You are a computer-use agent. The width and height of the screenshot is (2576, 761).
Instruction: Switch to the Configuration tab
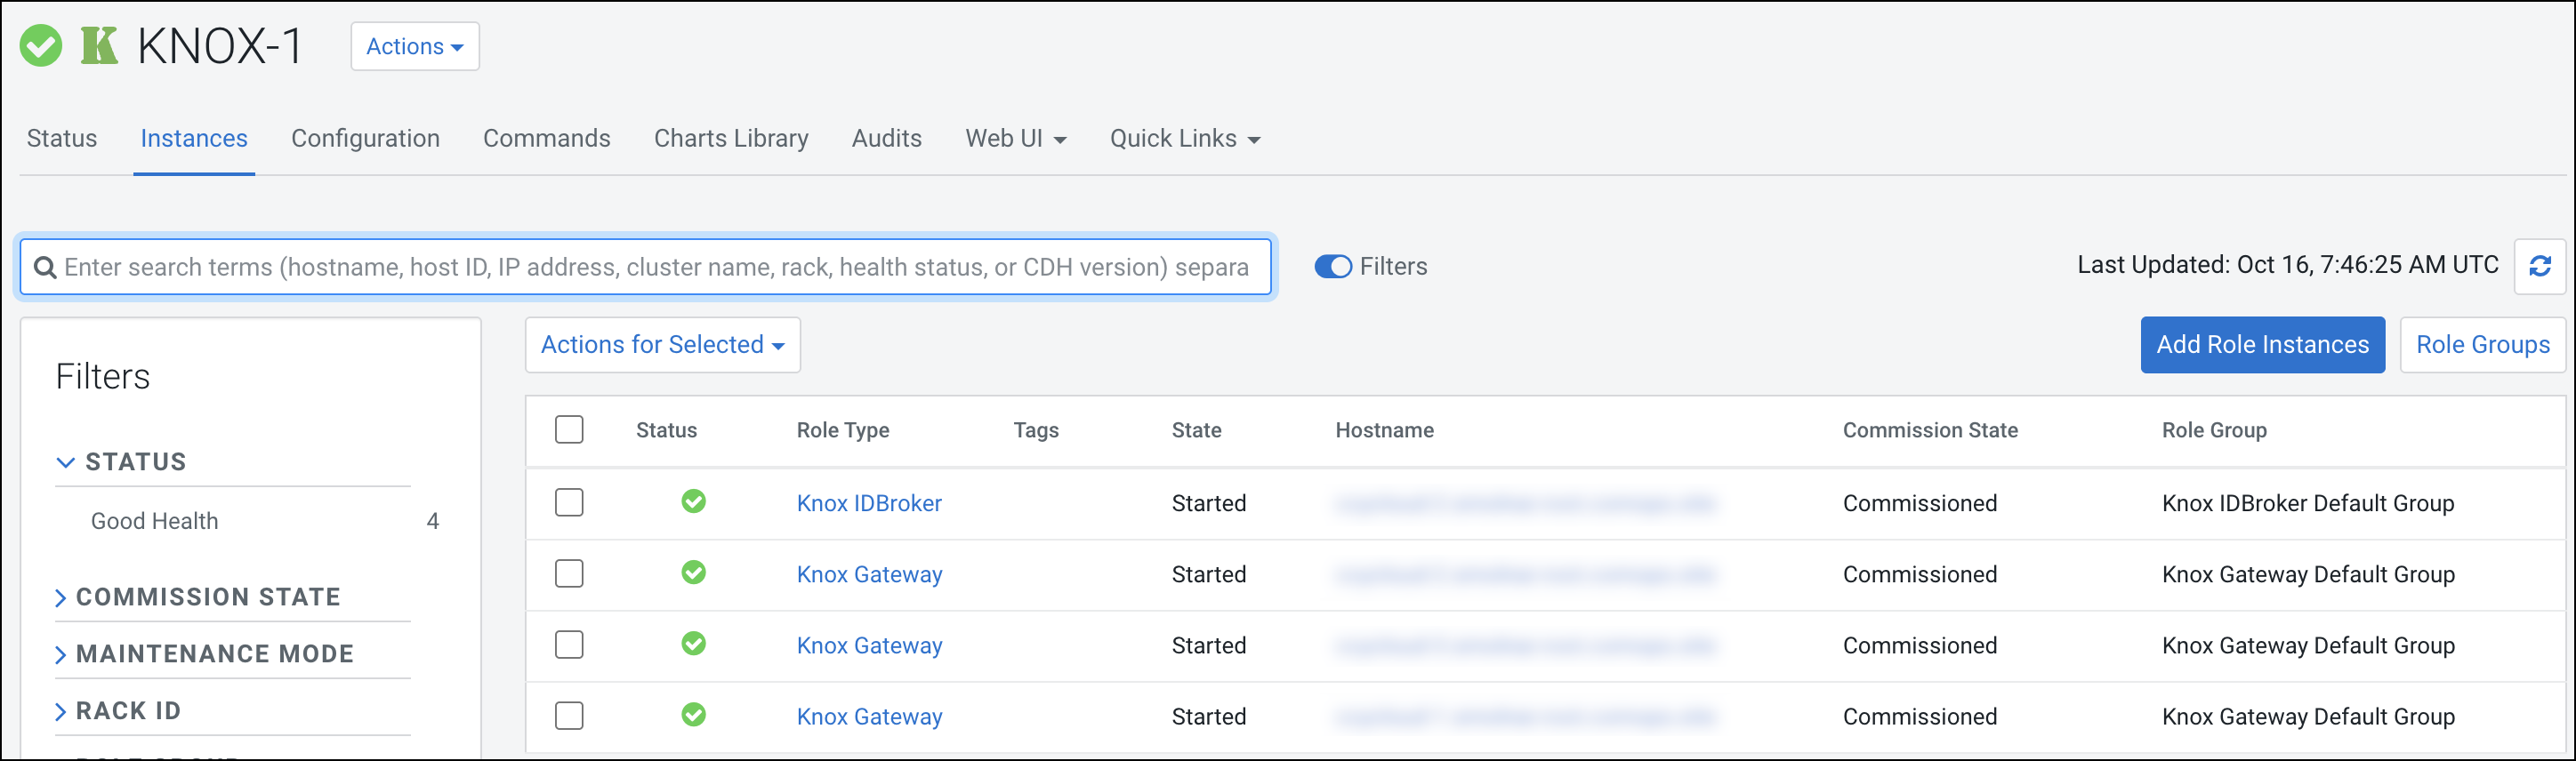365,139
